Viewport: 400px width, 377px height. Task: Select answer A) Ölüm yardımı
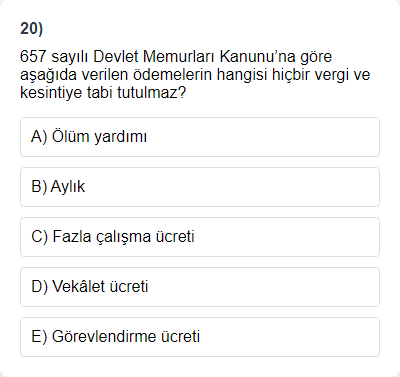pos(200,137)
